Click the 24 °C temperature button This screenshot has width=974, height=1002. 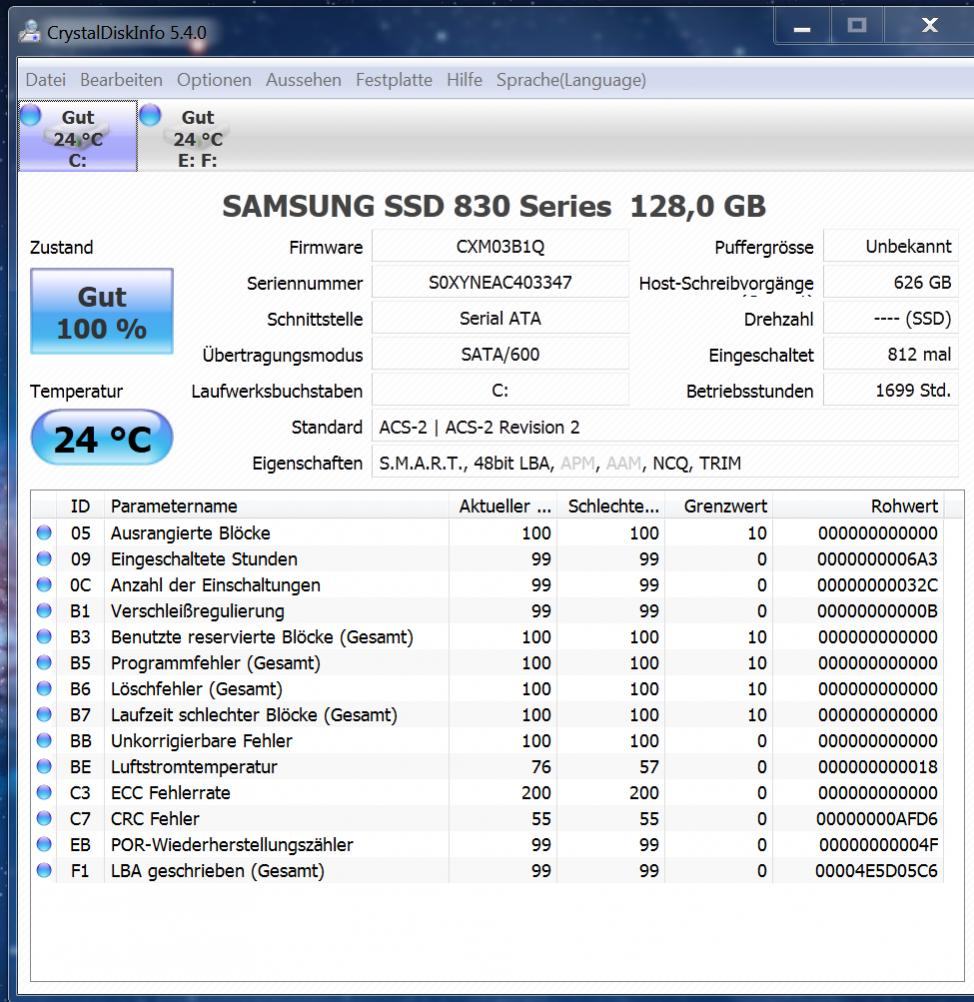pos(102,438)
